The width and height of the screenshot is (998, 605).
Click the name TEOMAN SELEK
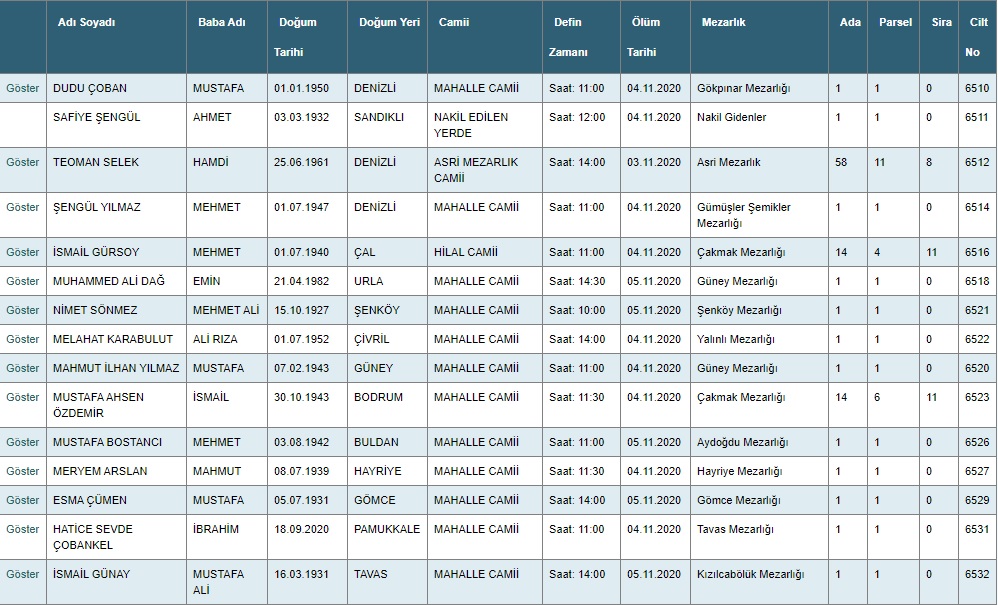point(96,162)
